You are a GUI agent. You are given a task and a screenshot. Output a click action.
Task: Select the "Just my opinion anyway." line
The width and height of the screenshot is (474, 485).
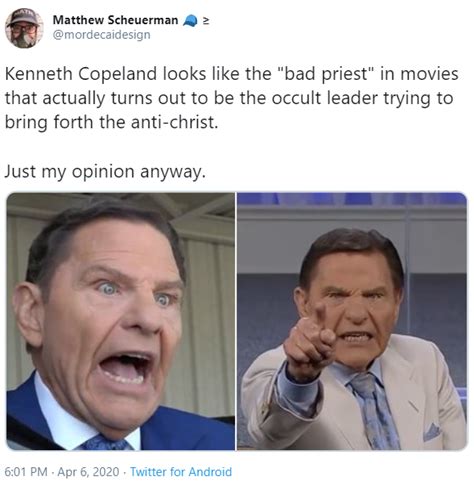[105, 172]
